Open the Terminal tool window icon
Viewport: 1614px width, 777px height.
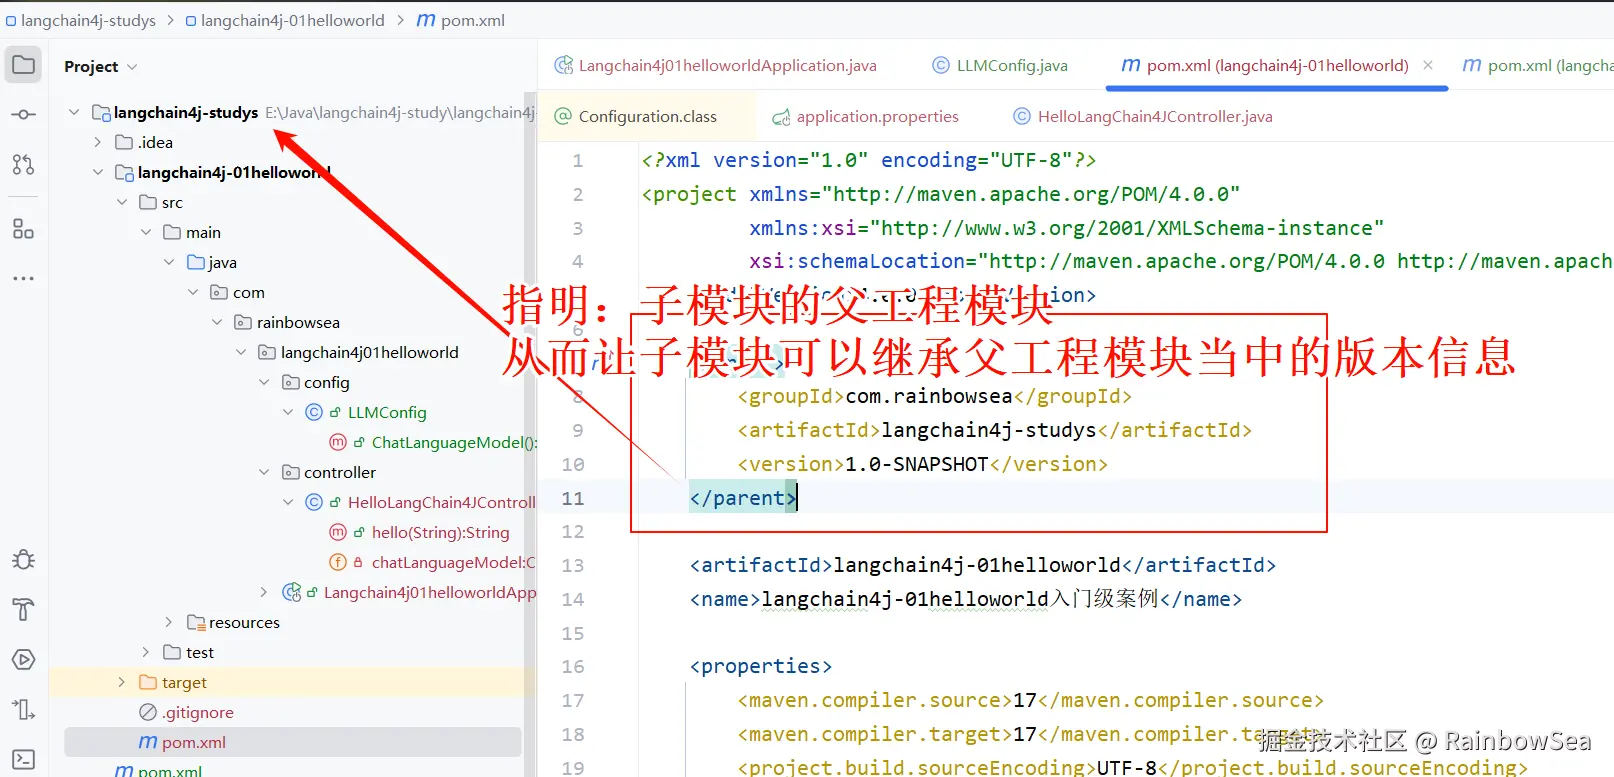tap(23, 760)
